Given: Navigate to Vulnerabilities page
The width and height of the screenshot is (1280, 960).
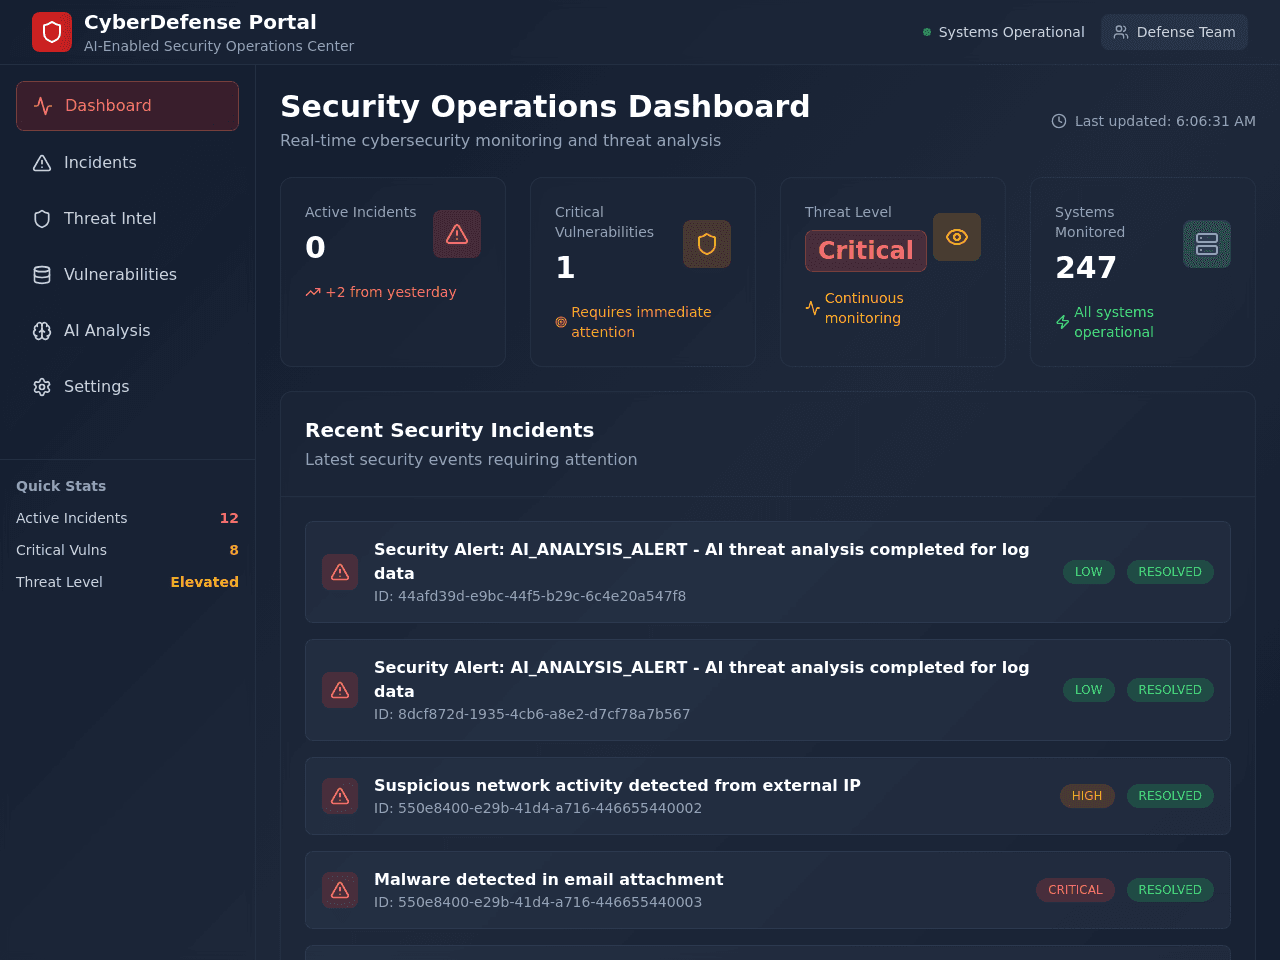Looking at the screenshot, I should coord(127,274).
